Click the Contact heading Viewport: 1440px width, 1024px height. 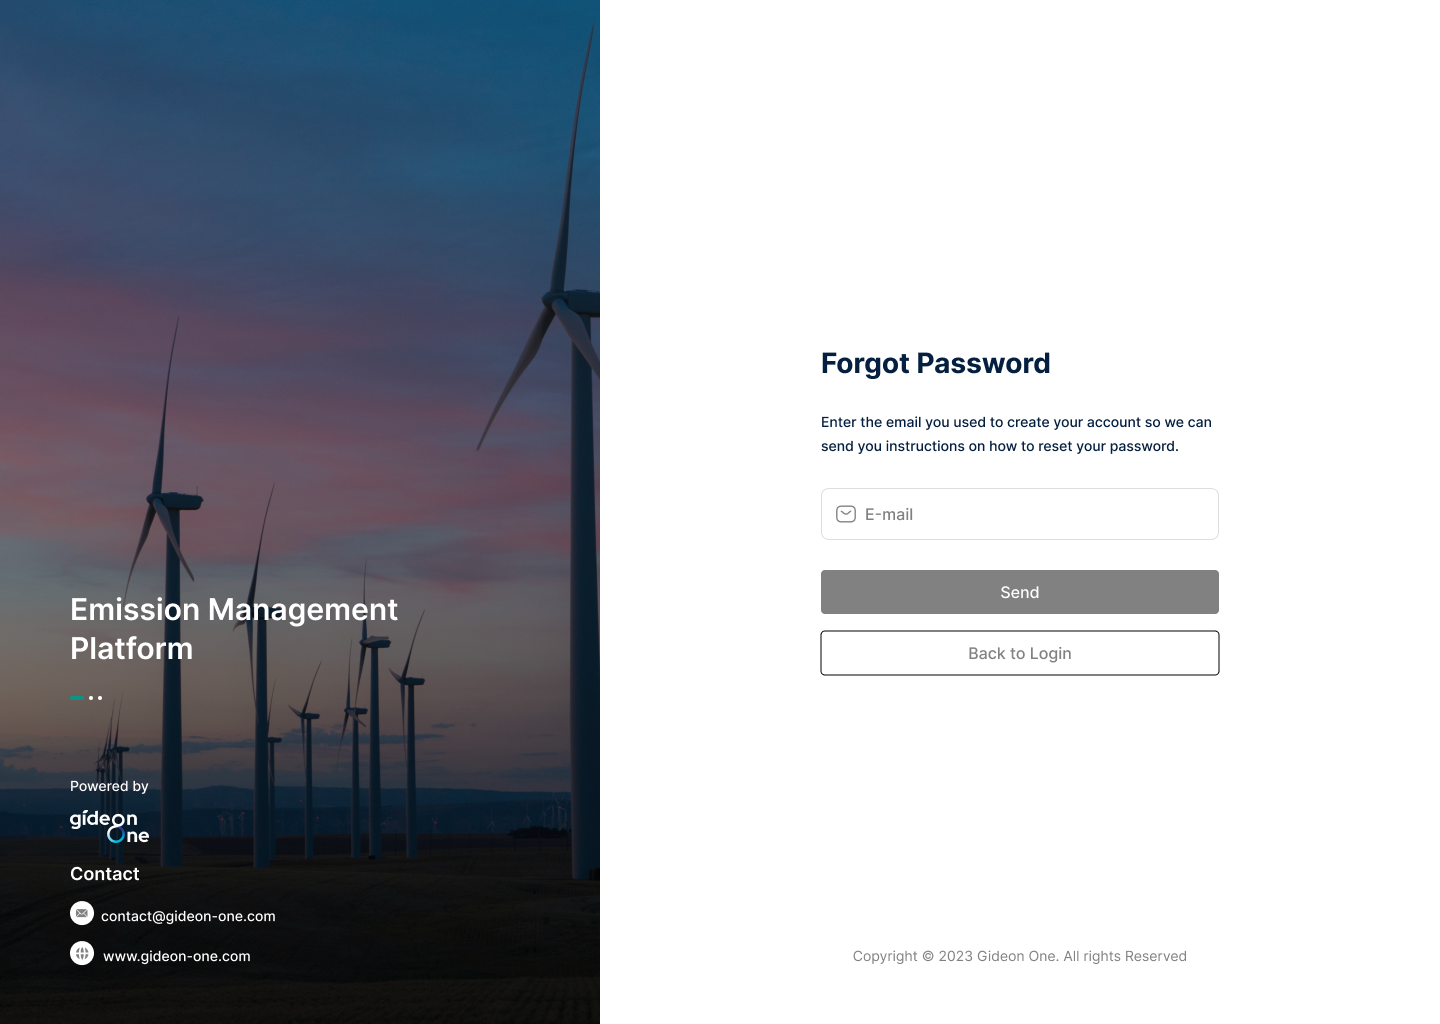105,874
